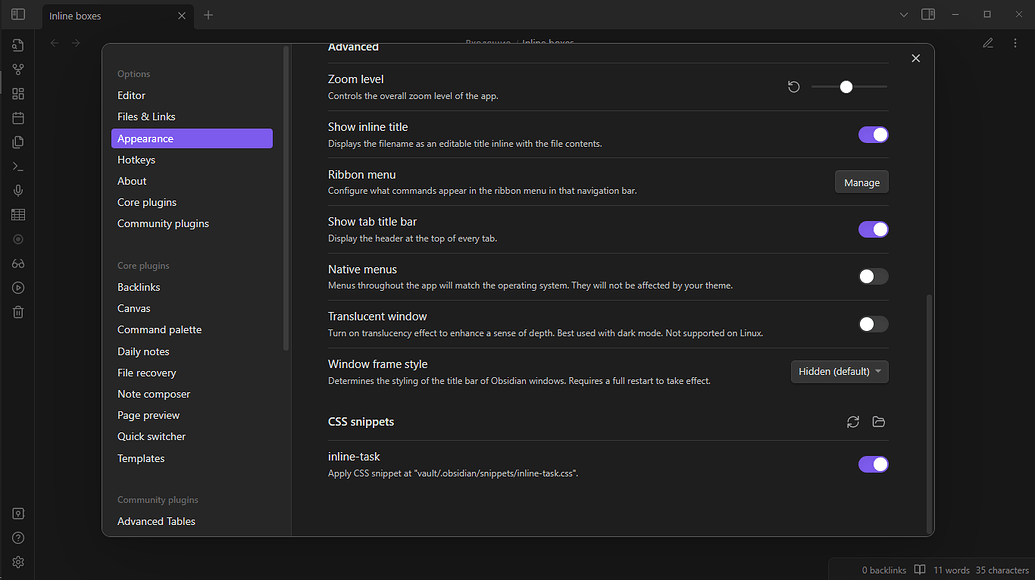Open today's daily note via calendar icon
1035x580 pixels.
click(17, 117)
